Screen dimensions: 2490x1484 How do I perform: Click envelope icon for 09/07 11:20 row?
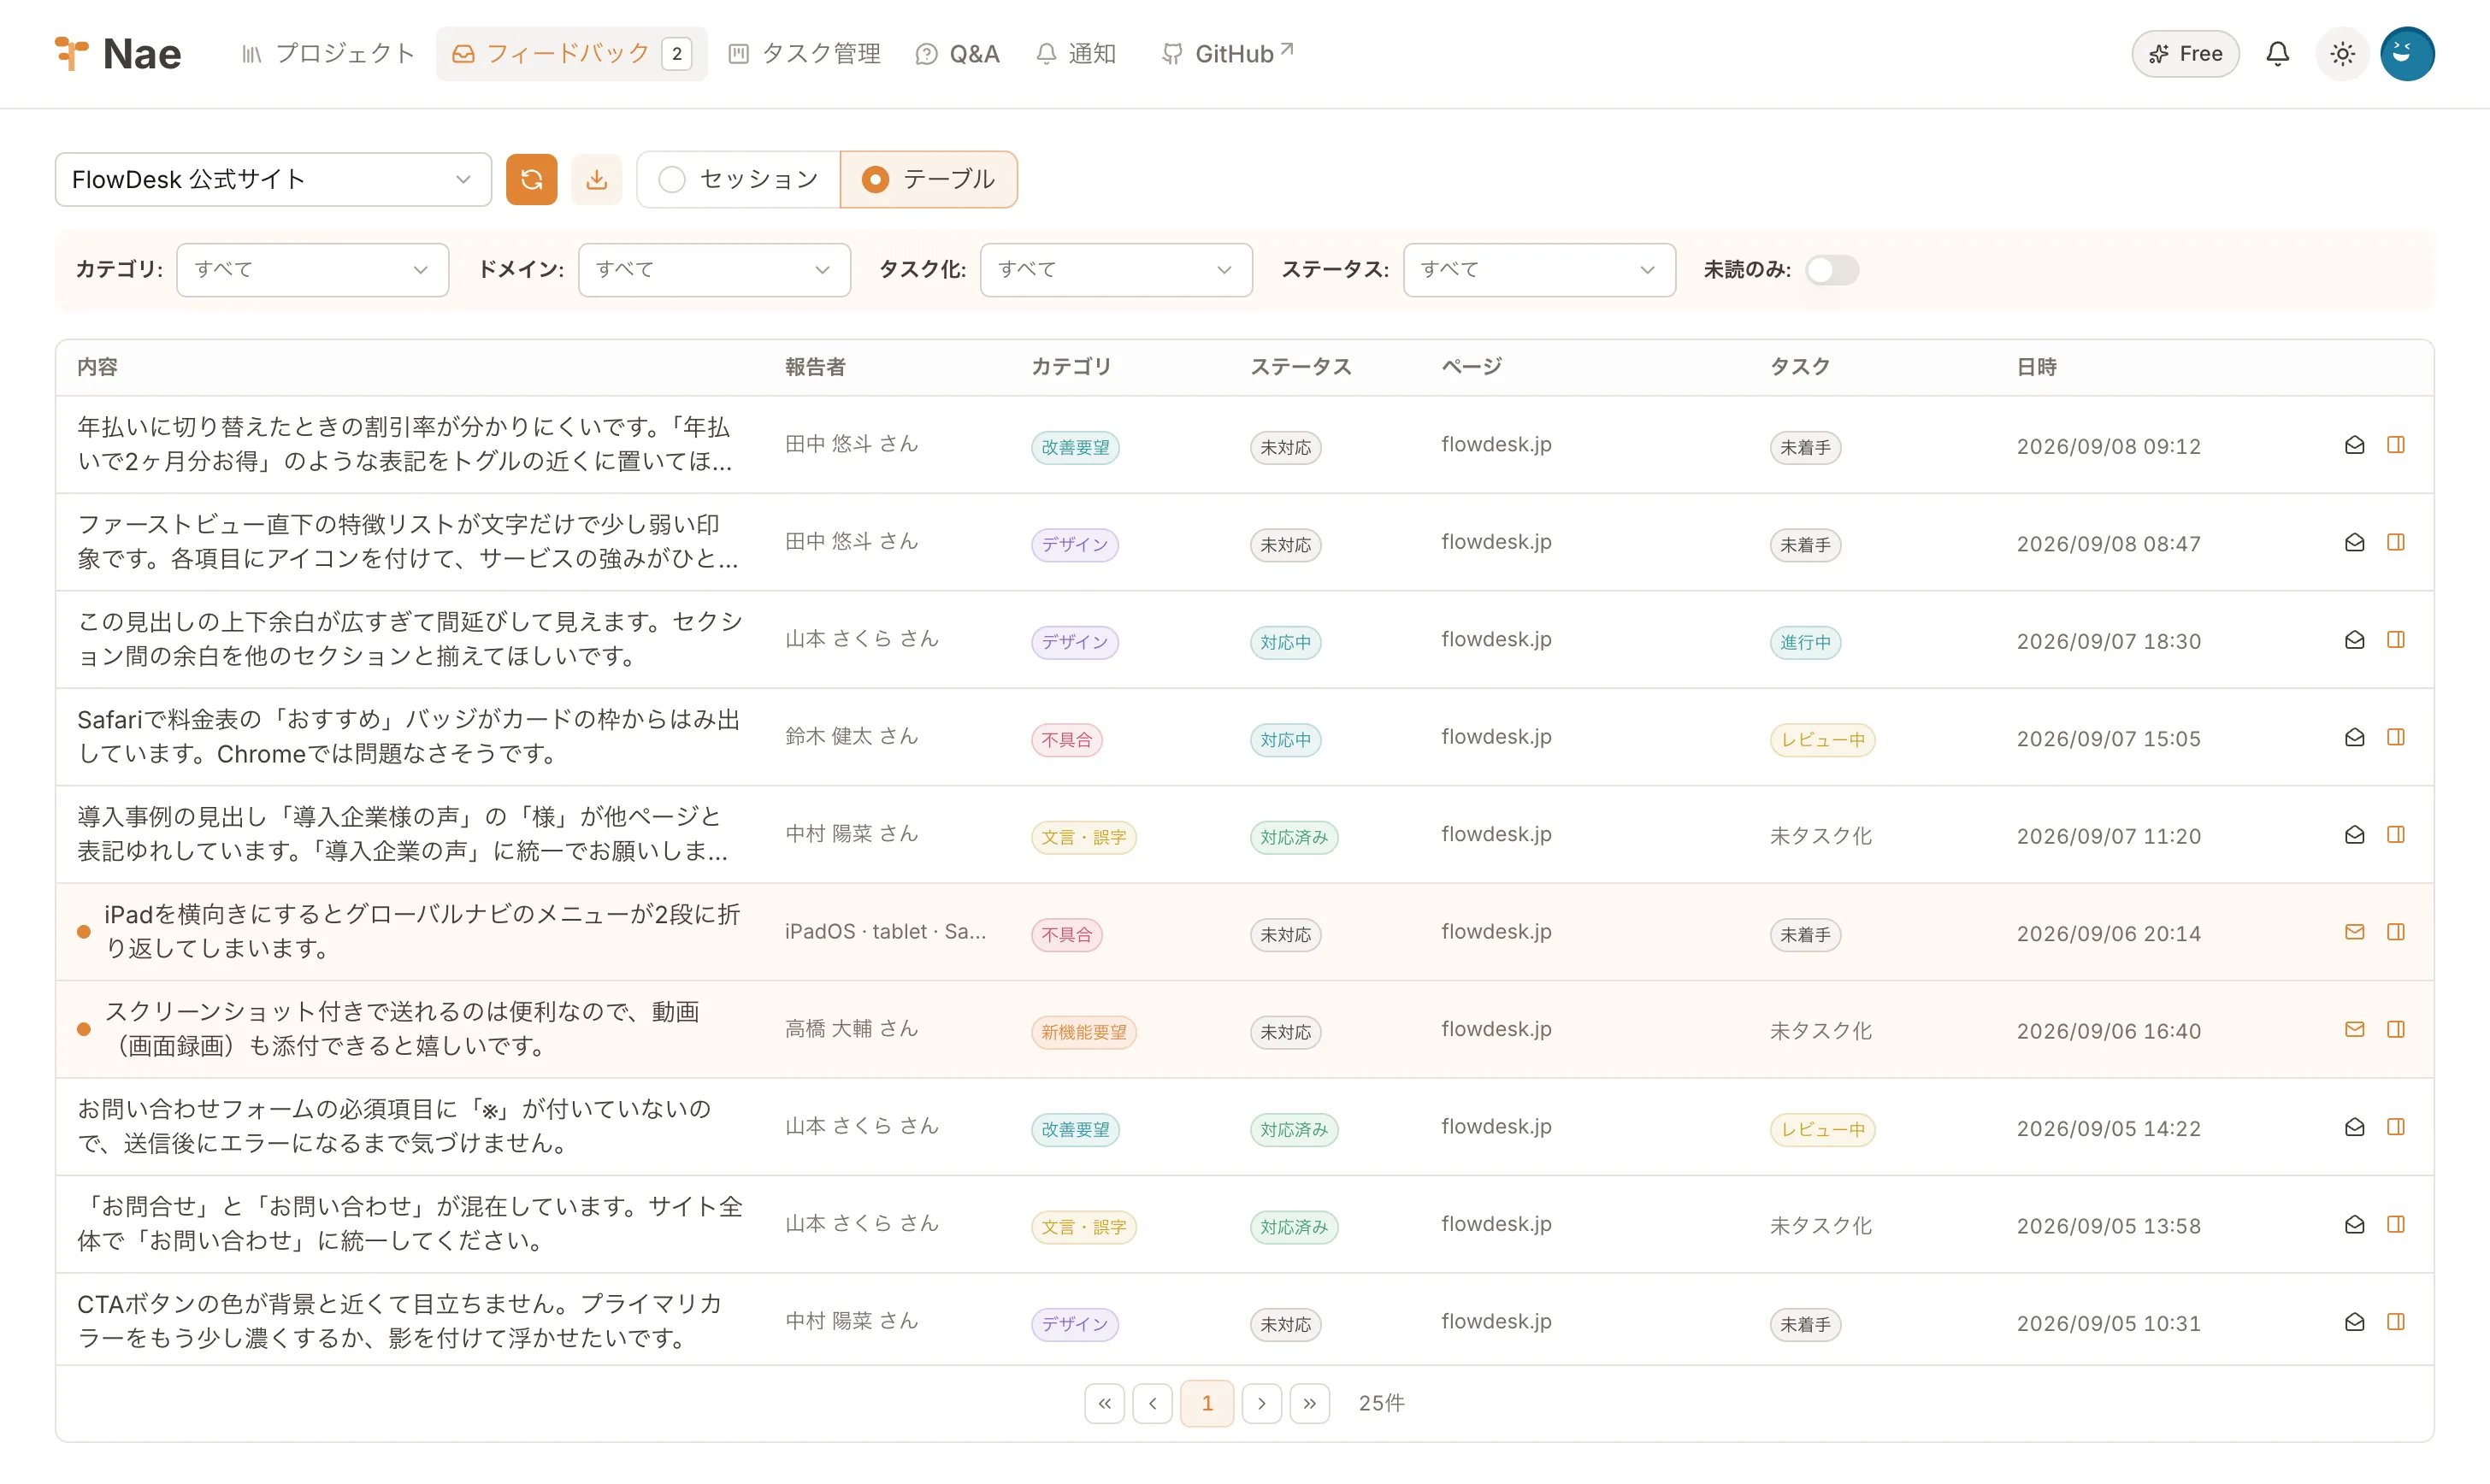[2354, 835]
